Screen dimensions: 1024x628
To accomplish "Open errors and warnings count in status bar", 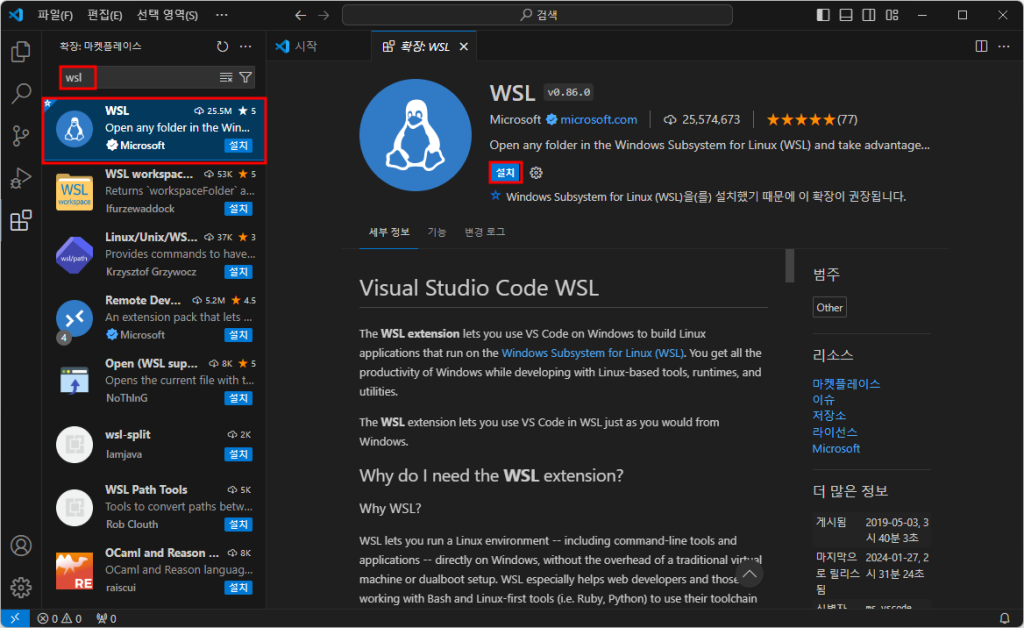I will point(59,618).
